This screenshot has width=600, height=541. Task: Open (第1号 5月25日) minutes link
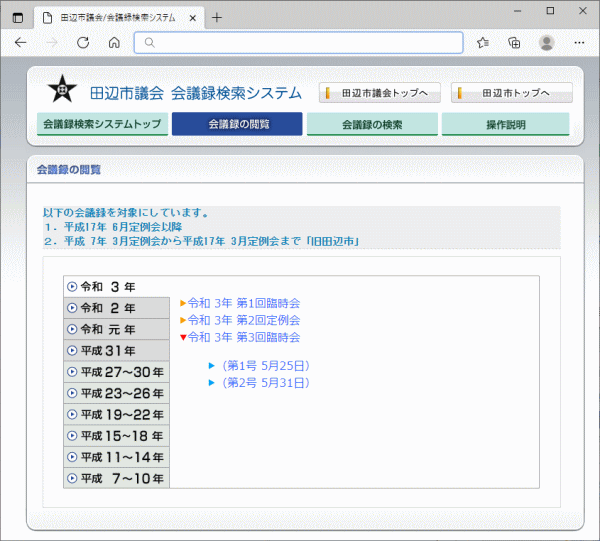coord(266,366)
